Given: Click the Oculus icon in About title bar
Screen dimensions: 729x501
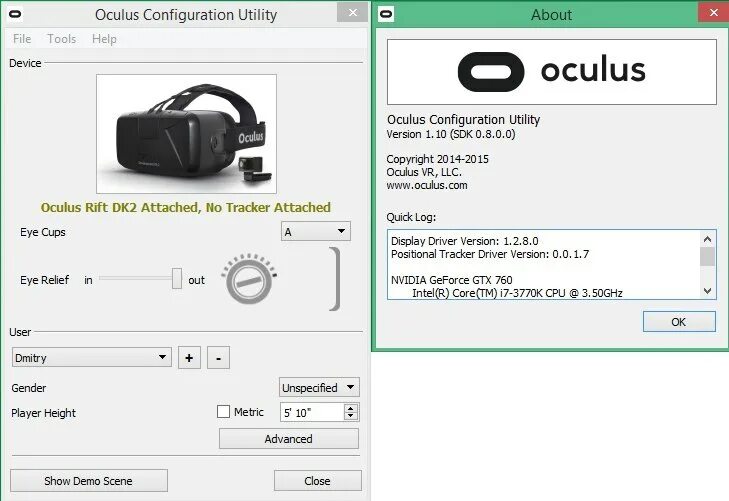Looking at the screenshot, I should tap(386, 14).
